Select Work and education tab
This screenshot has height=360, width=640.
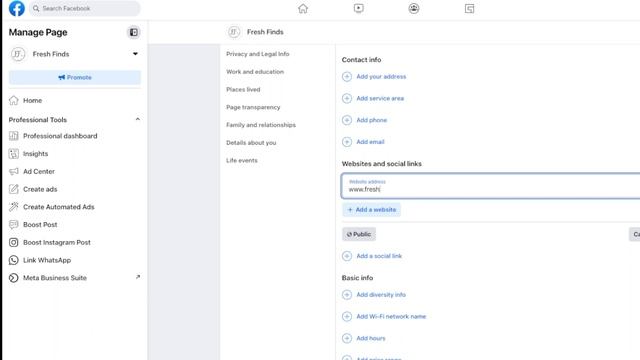point(255,71)
